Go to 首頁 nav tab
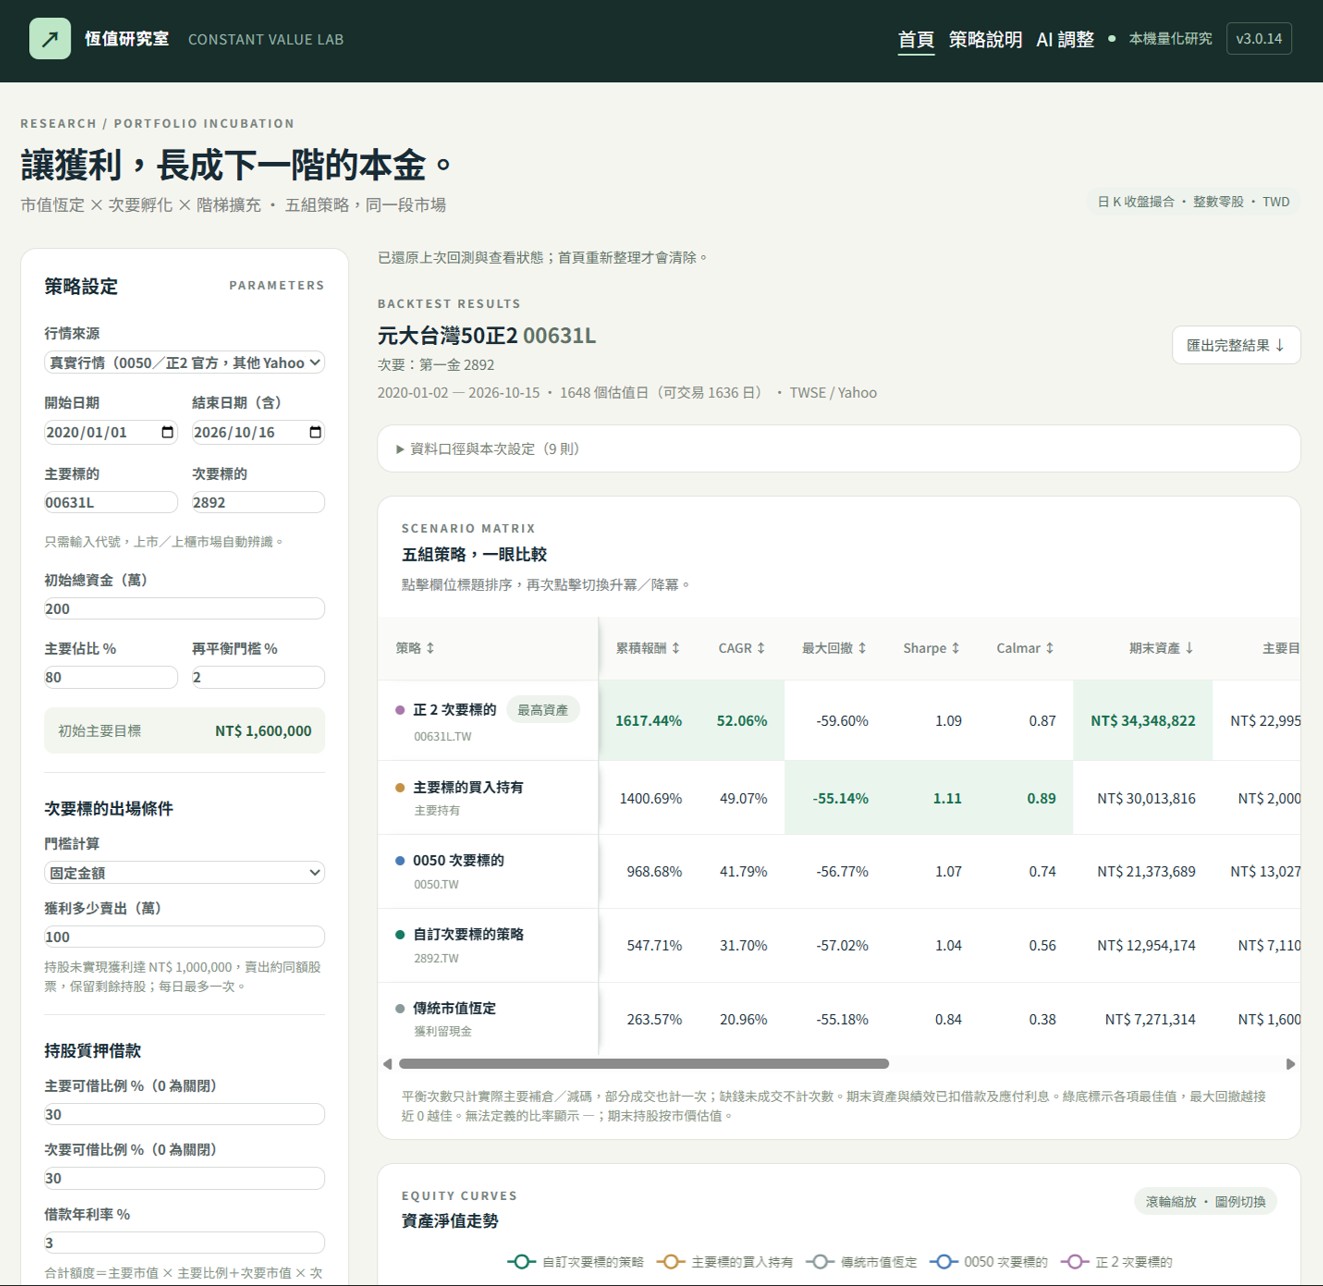 coord(916,39)
